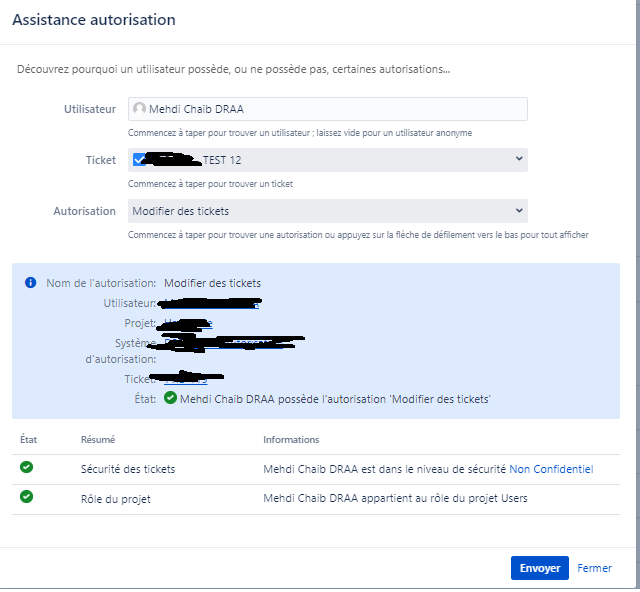Click the Autorisation form label
Screen dimensions: 640x592
coord(84,211)
